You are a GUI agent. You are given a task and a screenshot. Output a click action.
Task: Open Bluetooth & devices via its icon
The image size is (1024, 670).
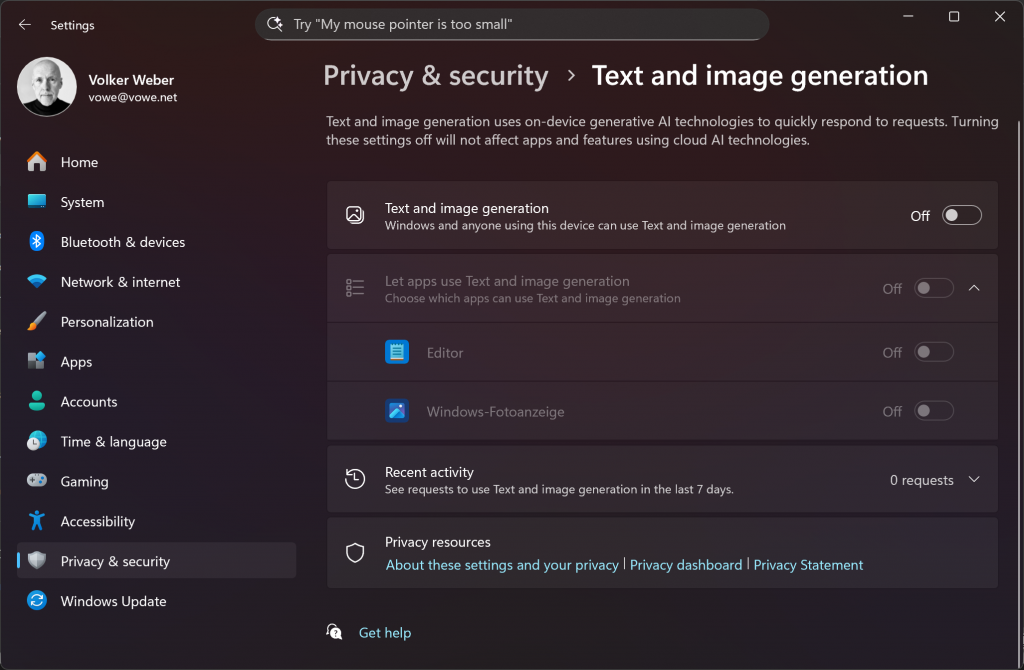[x=37, y=242]
